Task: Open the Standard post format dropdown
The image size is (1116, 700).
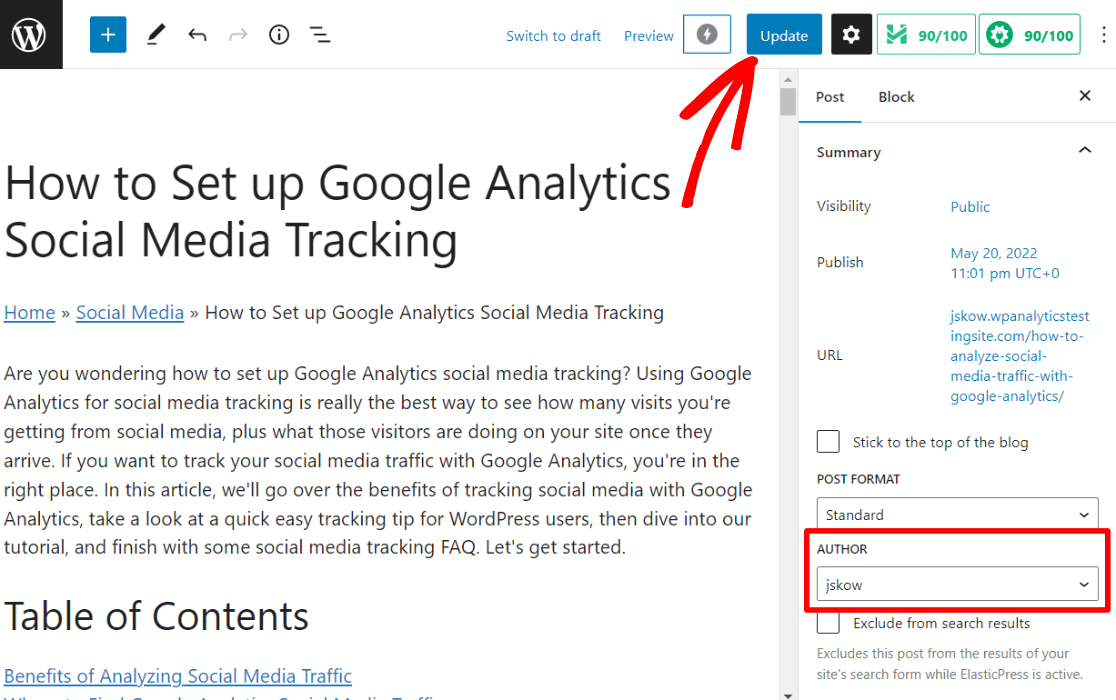Action: click(956, 514)
